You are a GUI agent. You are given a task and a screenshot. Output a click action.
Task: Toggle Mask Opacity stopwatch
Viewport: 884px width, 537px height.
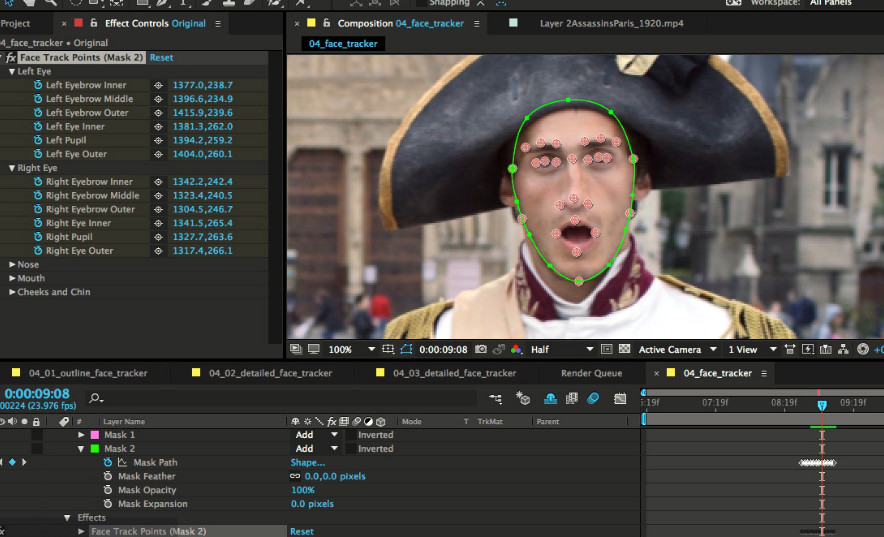pos(108,490)
